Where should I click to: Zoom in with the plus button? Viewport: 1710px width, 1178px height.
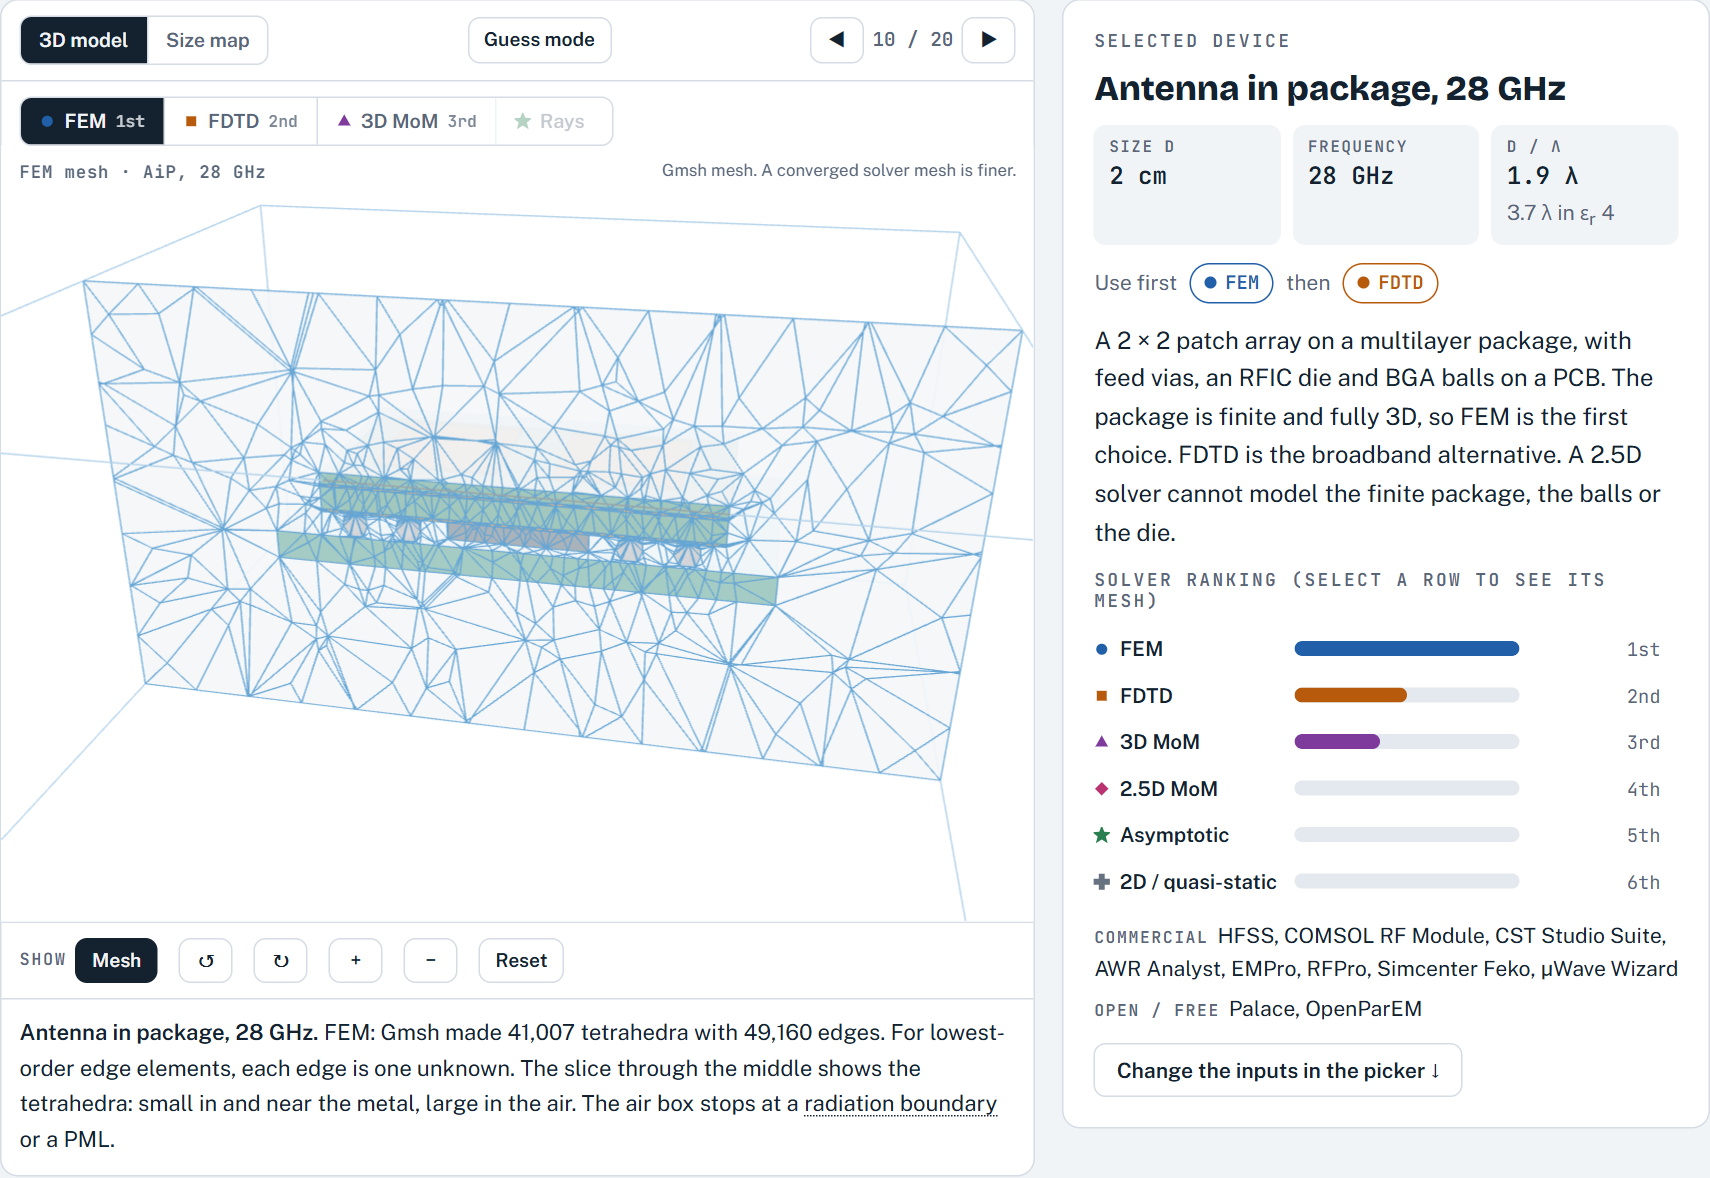(356, 961)
